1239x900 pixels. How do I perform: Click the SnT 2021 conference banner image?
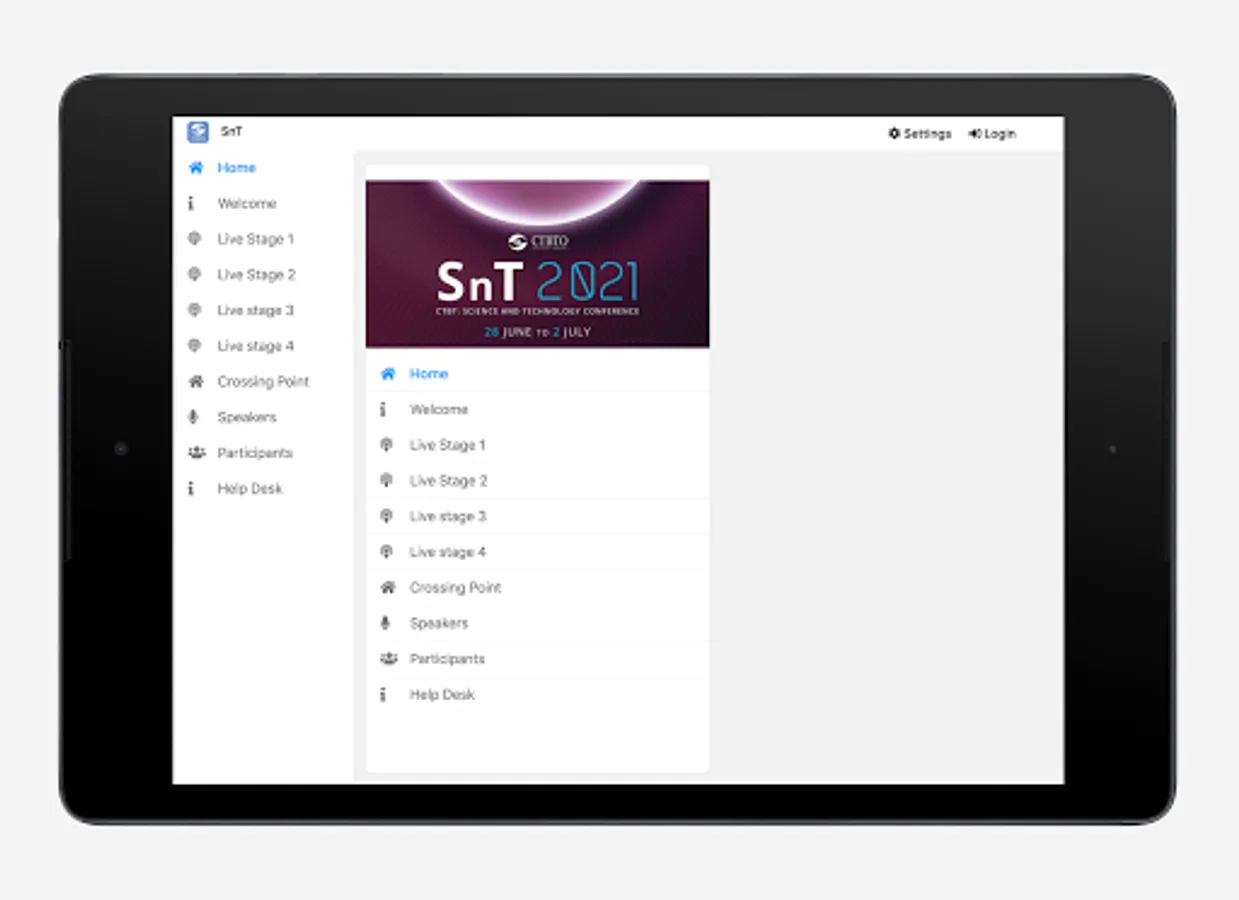click(538, 264)
